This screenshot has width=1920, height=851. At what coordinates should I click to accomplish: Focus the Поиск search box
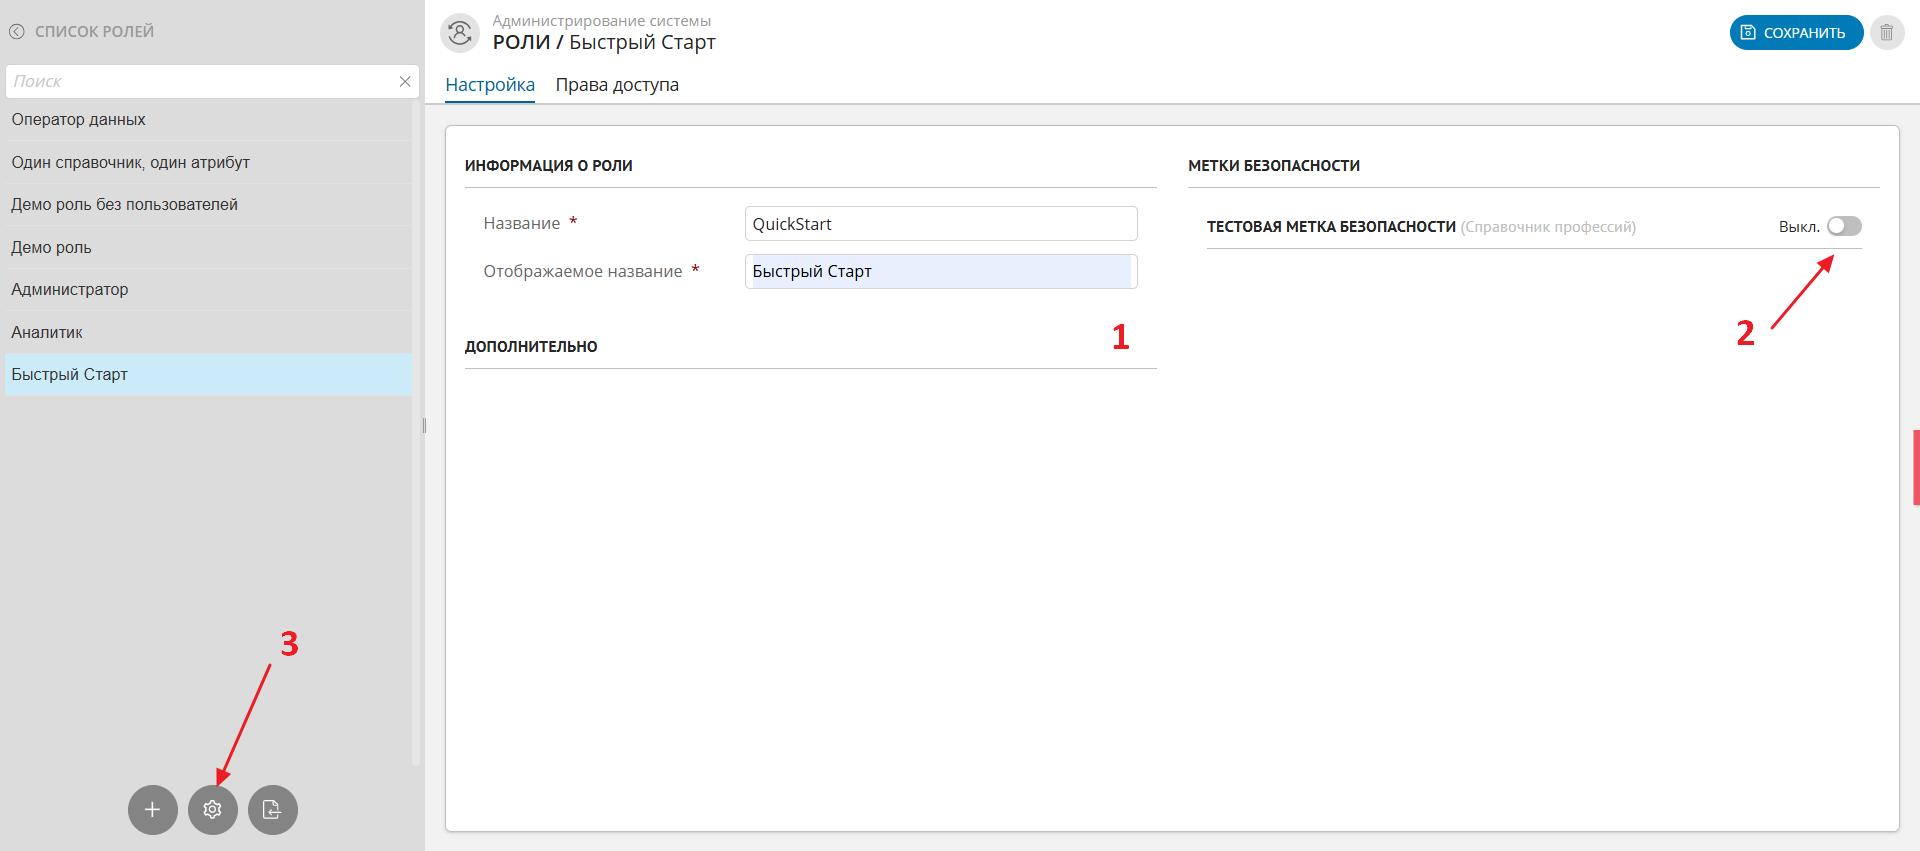pos(200,82)
